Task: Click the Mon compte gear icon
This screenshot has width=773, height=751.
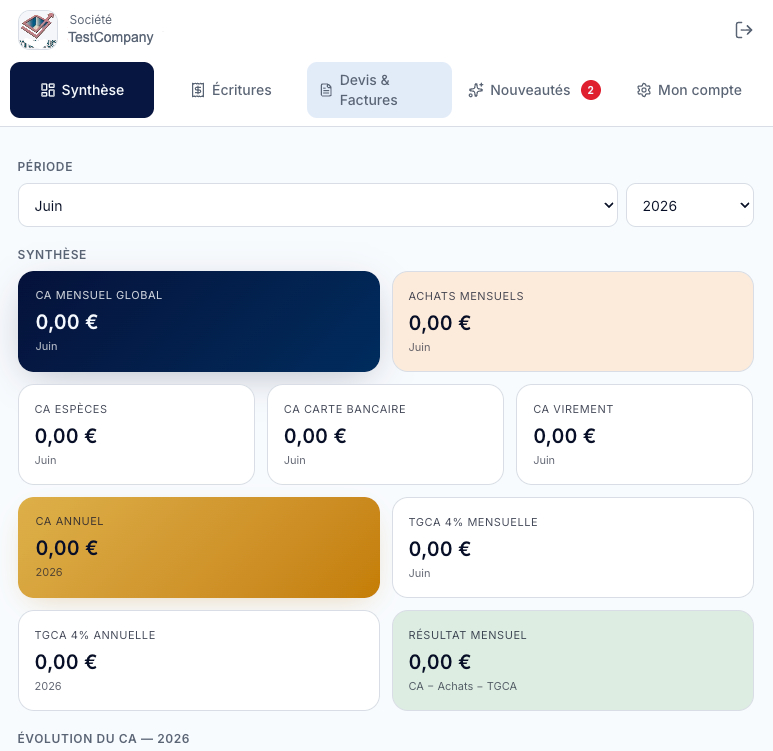Action: point(644,90)
